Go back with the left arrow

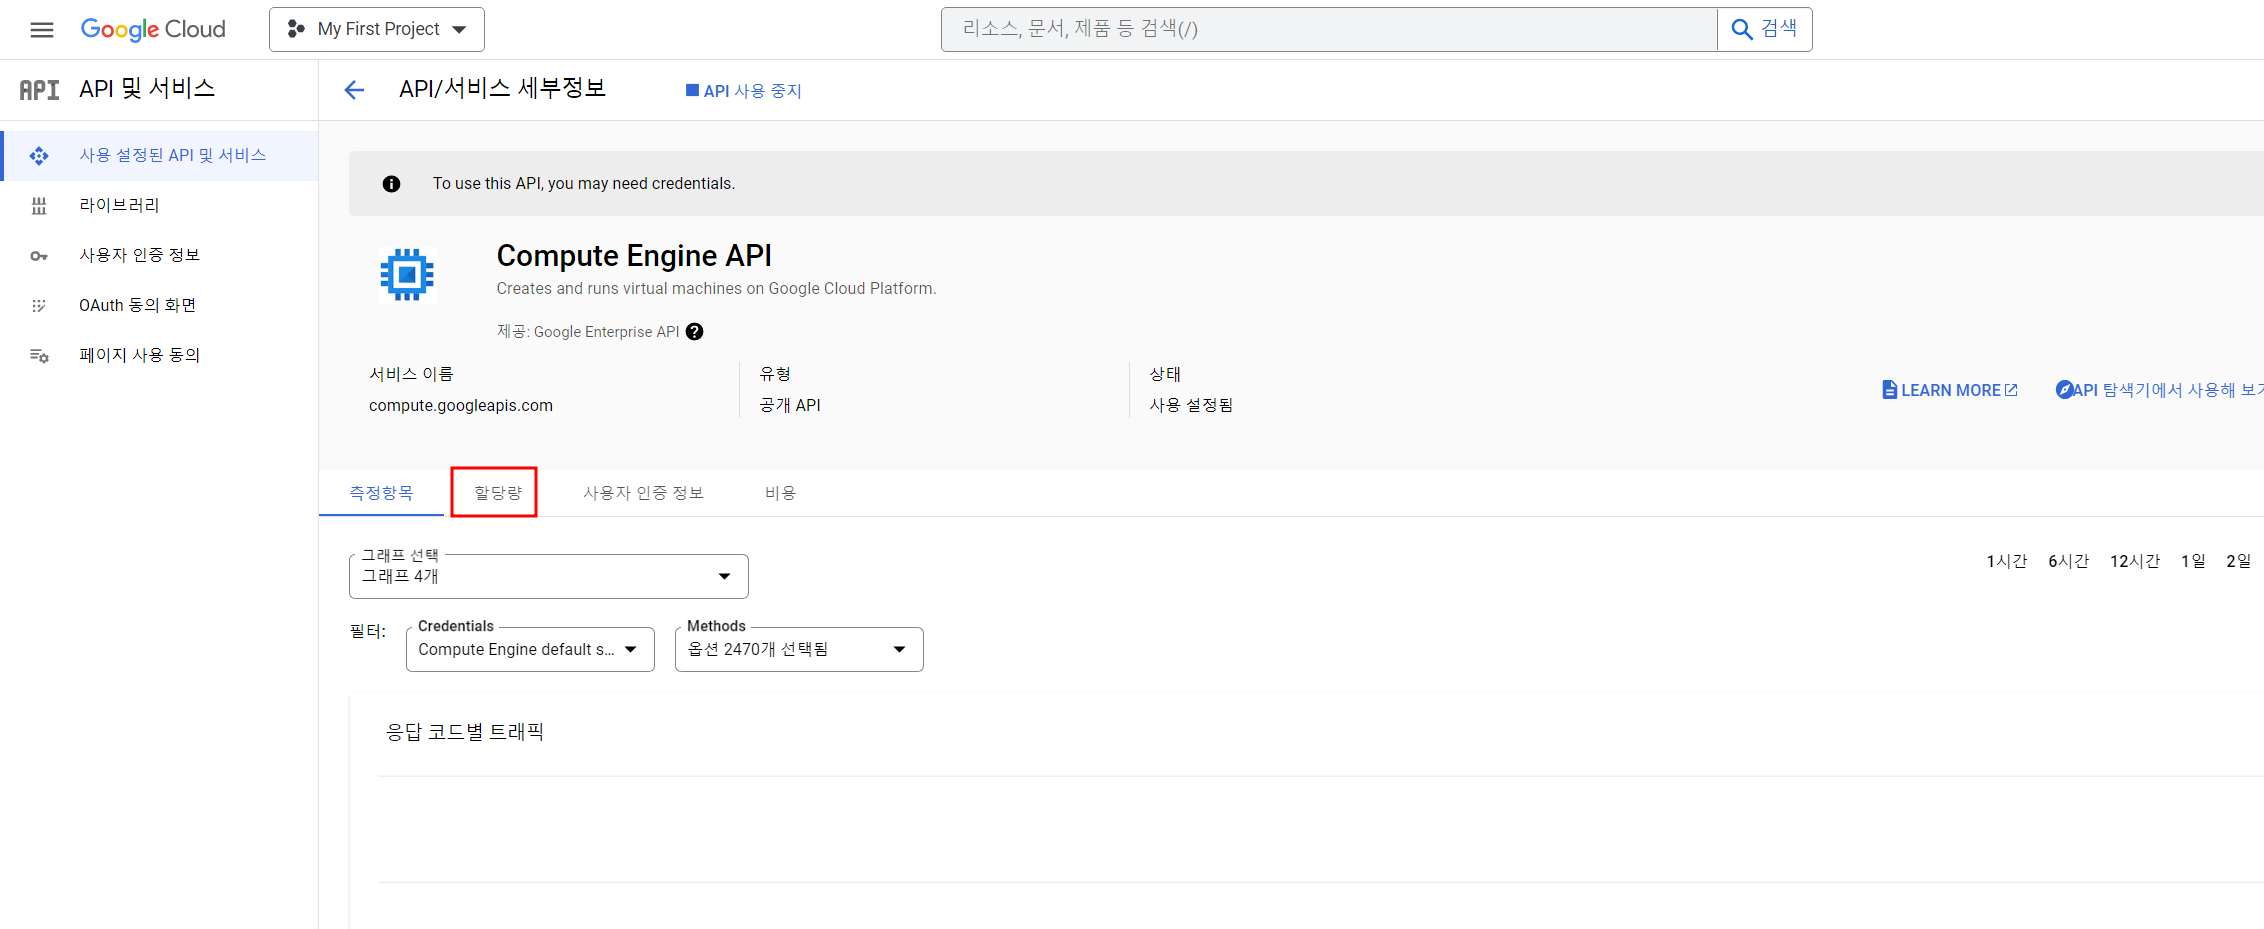pos(354,90)
